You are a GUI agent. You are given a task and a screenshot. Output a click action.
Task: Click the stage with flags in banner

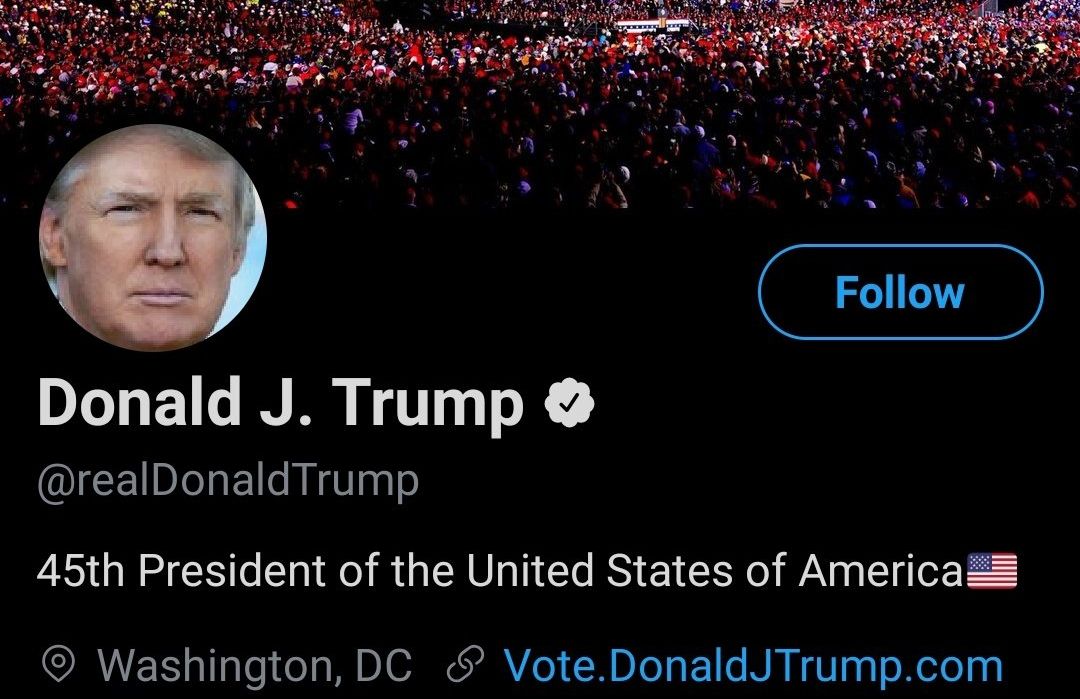click(652, 24)
